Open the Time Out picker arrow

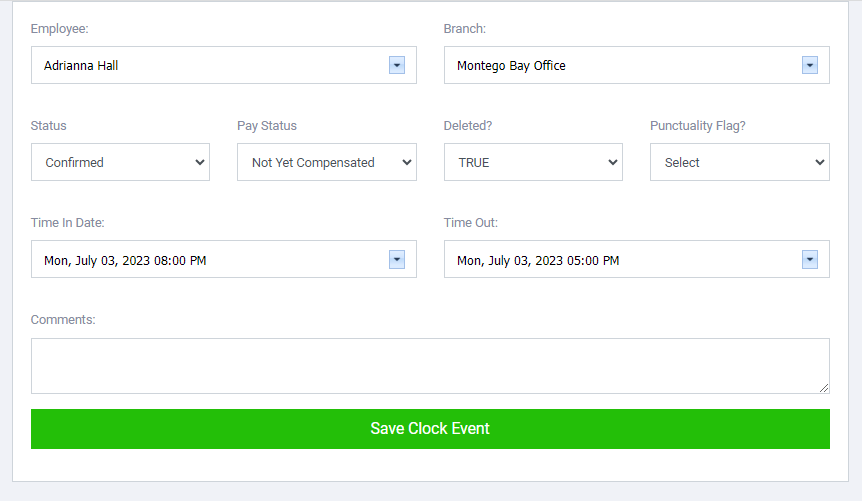click(x=810, y=260)
